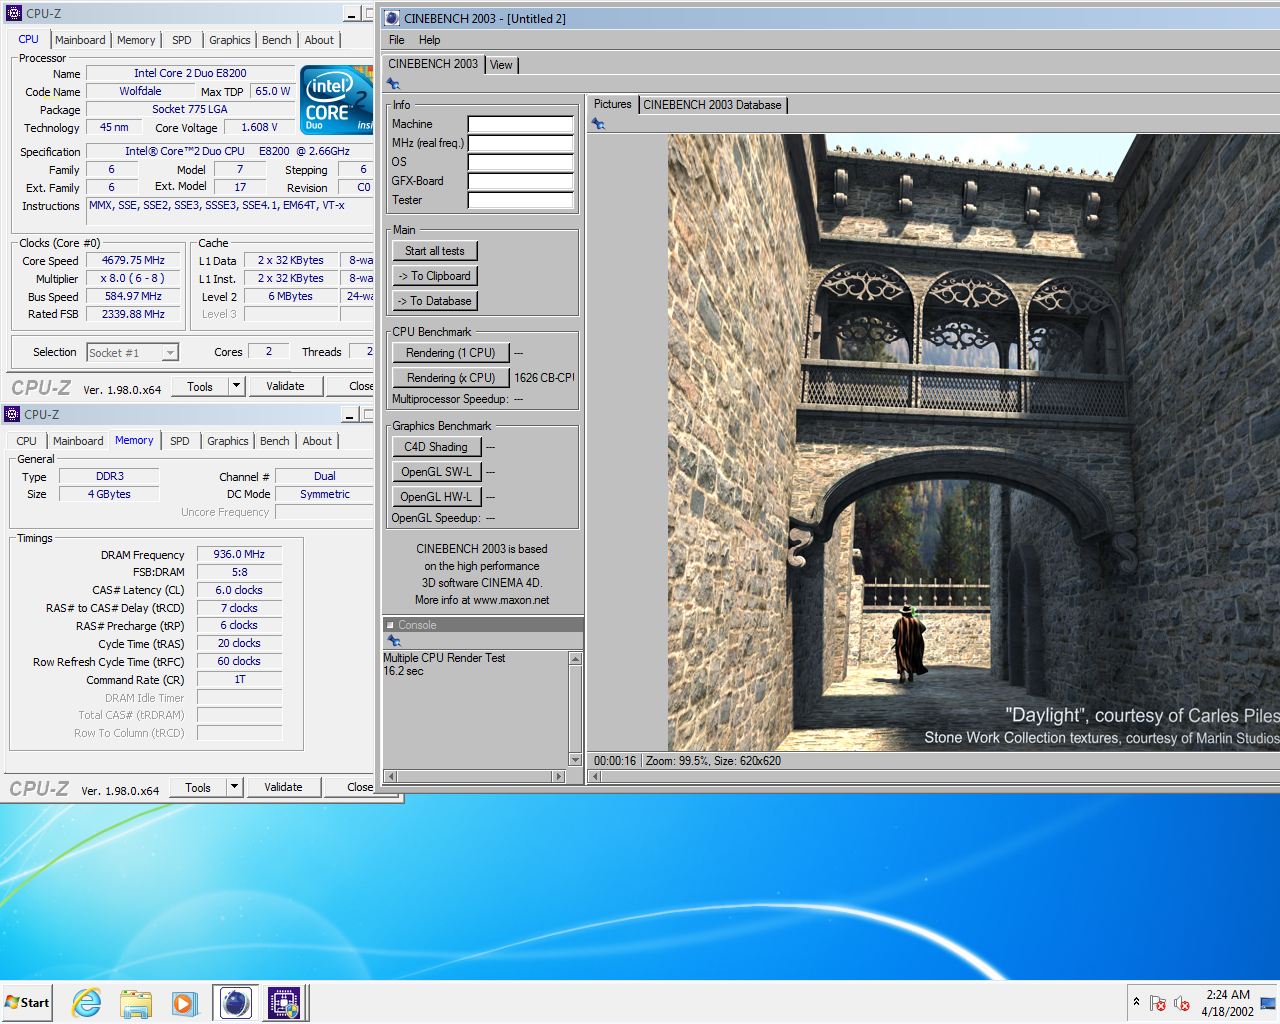
Task: Open the Help menu in CINEBENCH
Action: tap(429, 40)
